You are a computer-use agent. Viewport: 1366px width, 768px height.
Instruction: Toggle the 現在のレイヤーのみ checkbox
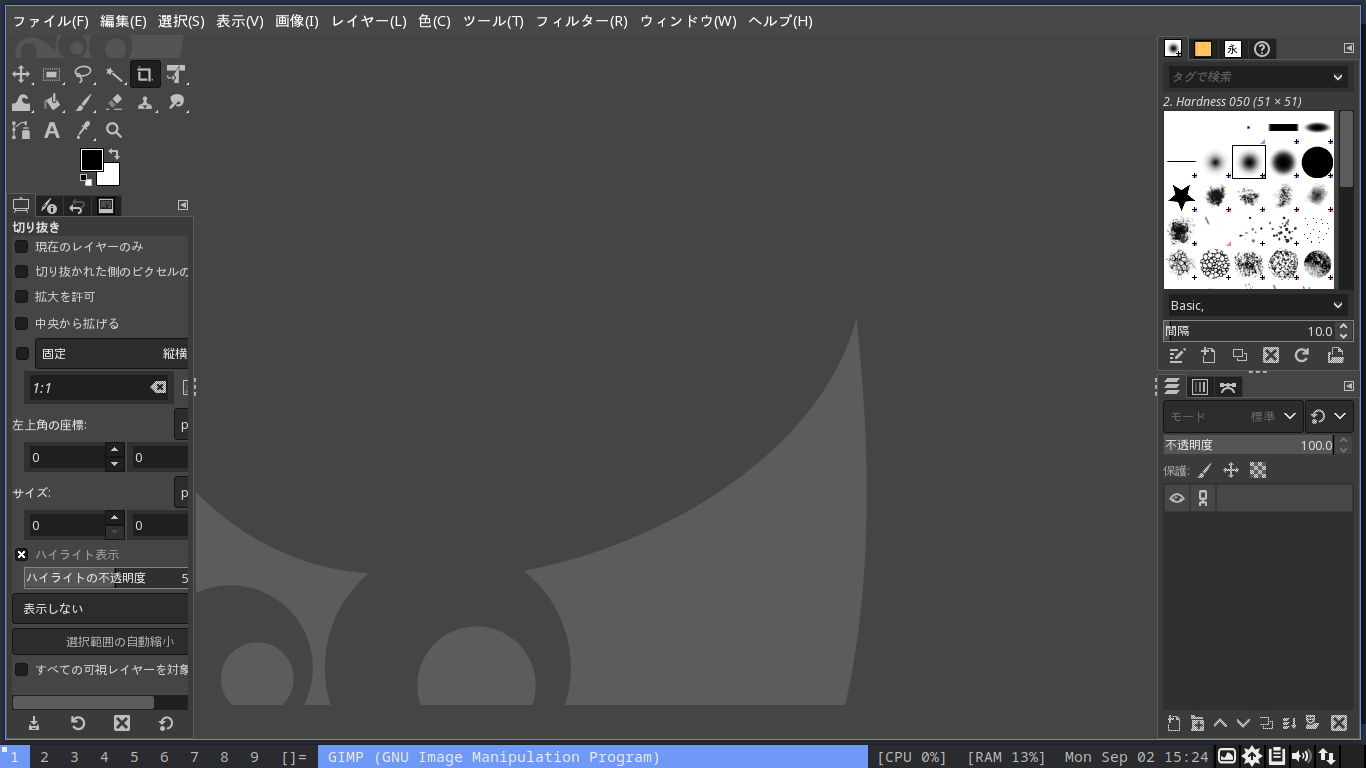pos(21,246)
